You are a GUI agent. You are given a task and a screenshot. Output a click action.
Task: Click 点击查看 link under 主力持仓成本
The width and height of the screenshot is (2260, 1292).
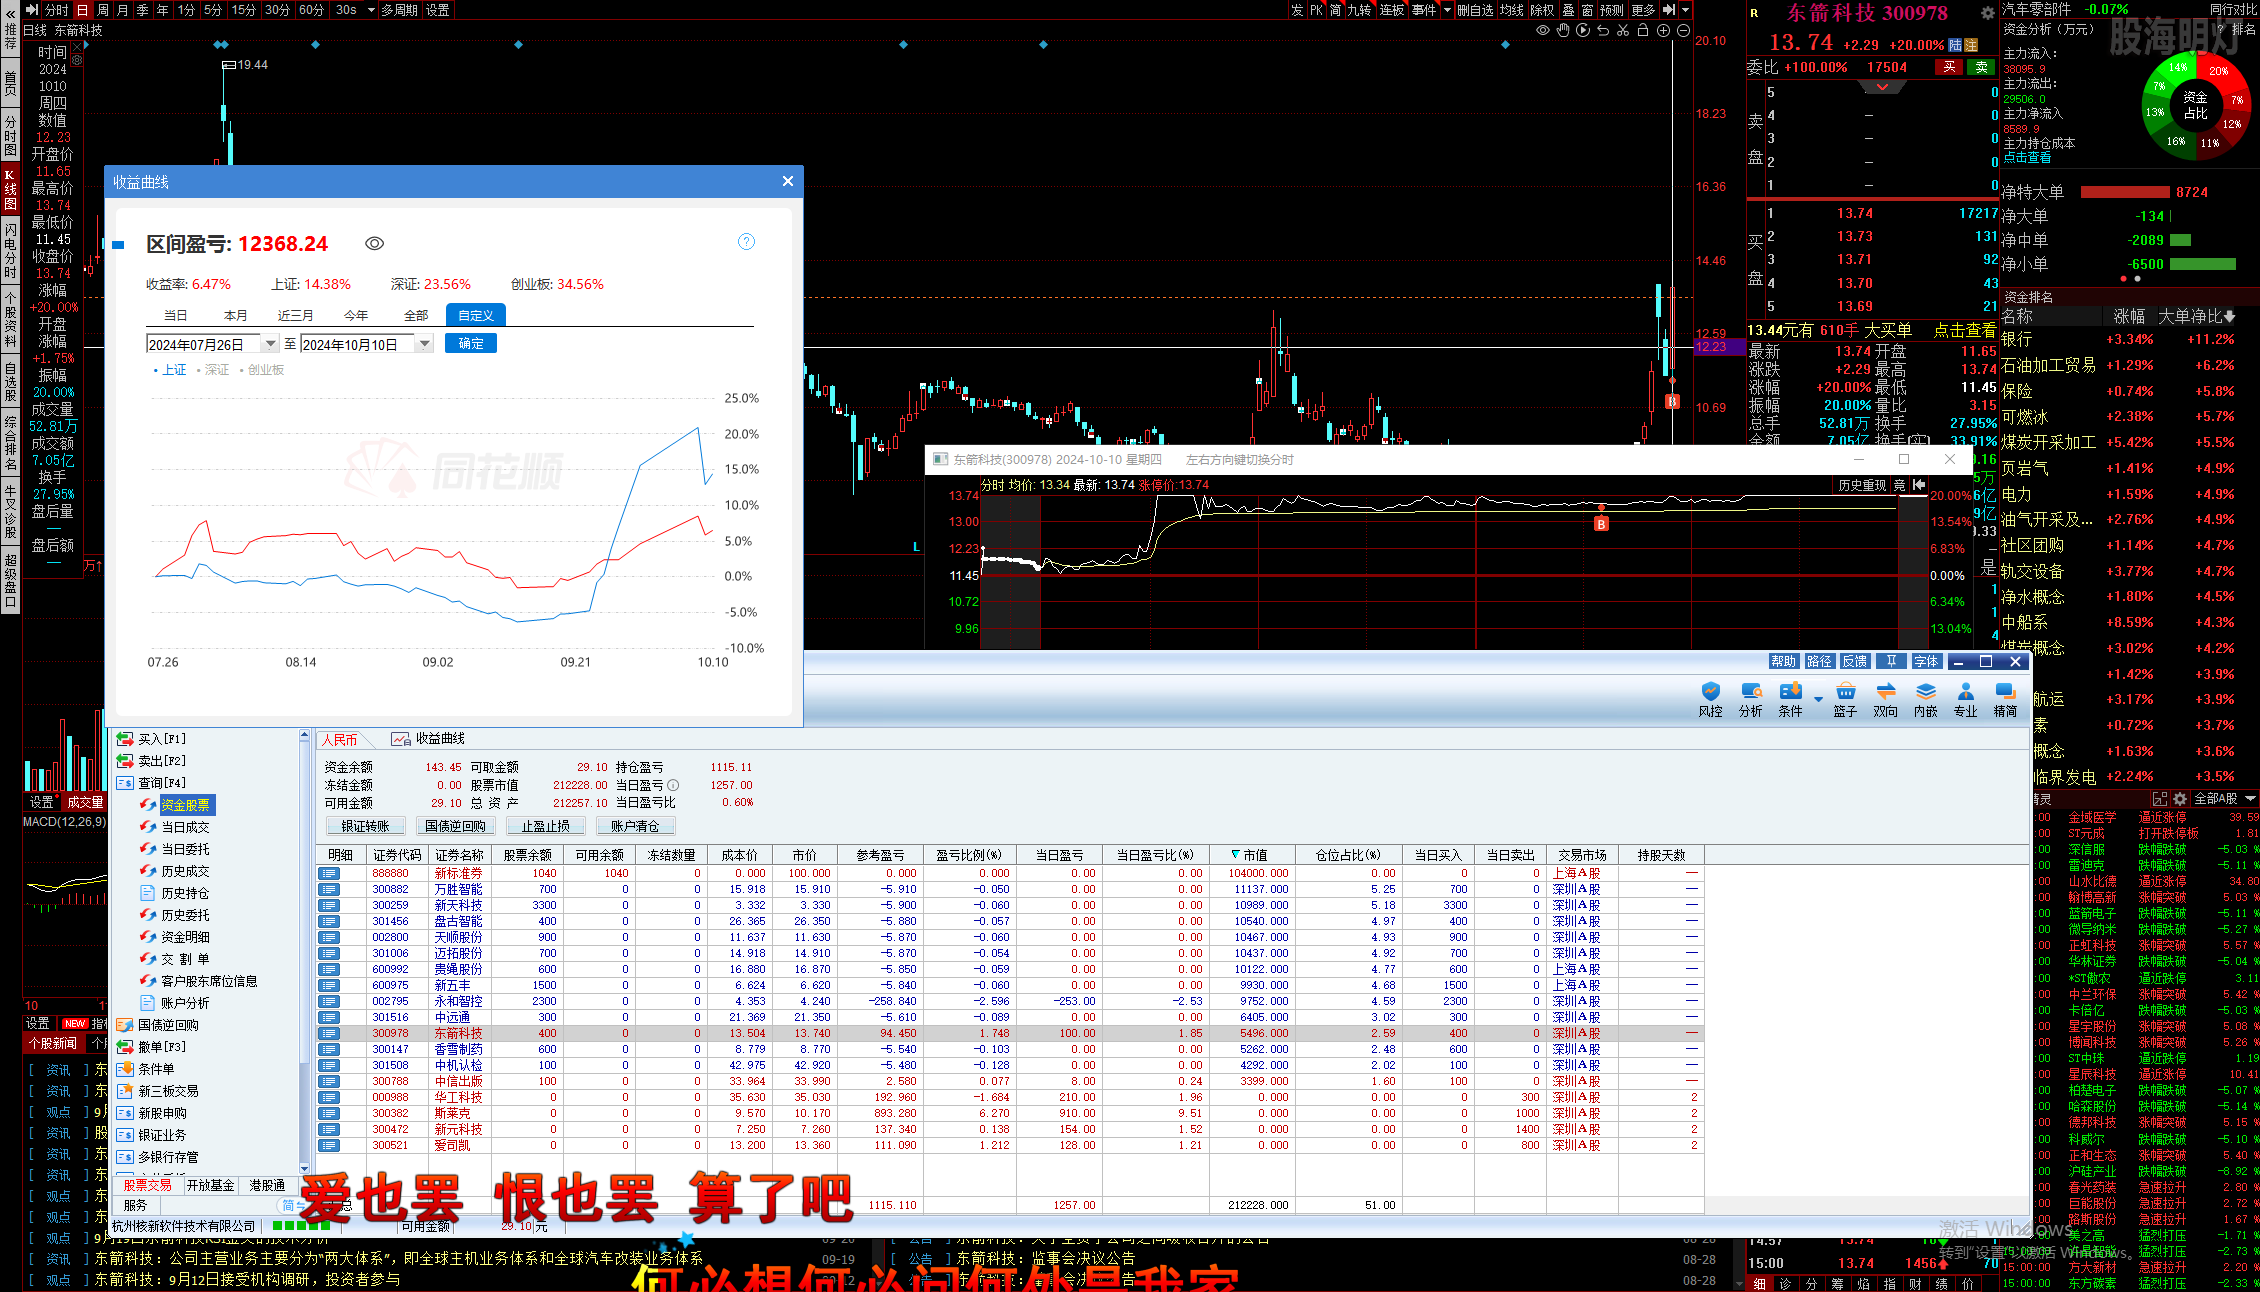[2027, 157]
